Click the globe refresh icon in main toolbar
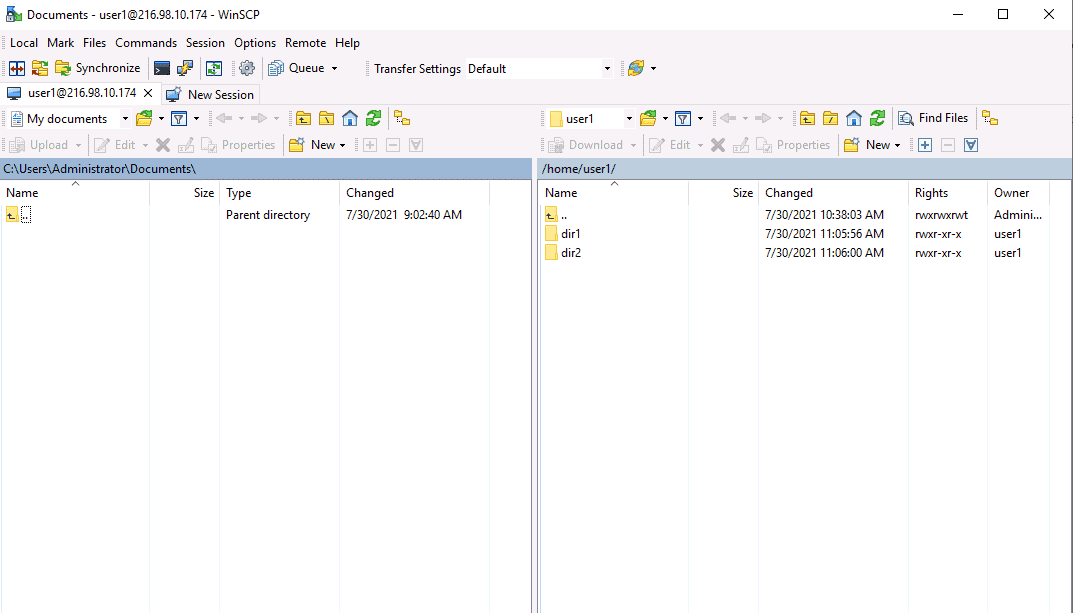This screenshot has width=1073, height=613. coord(636,68)
